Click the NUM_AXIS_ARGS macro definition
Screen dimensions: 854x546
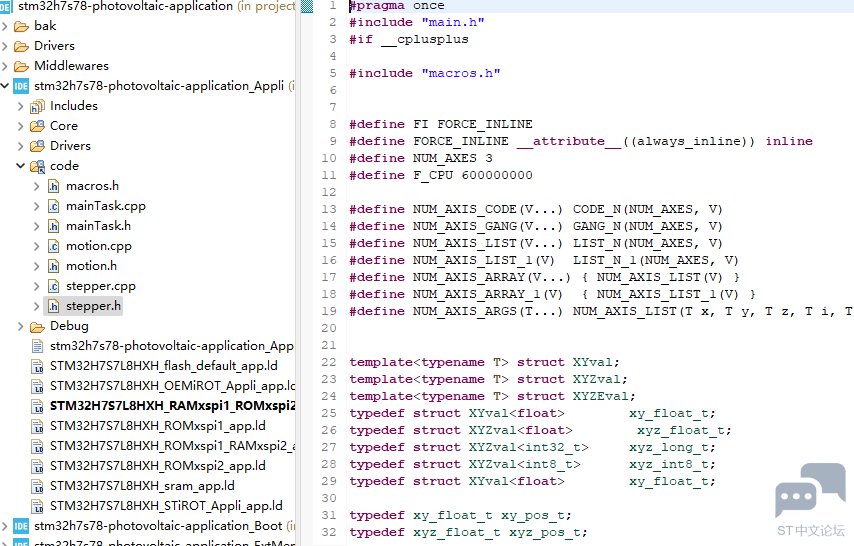tap(601, 312)
